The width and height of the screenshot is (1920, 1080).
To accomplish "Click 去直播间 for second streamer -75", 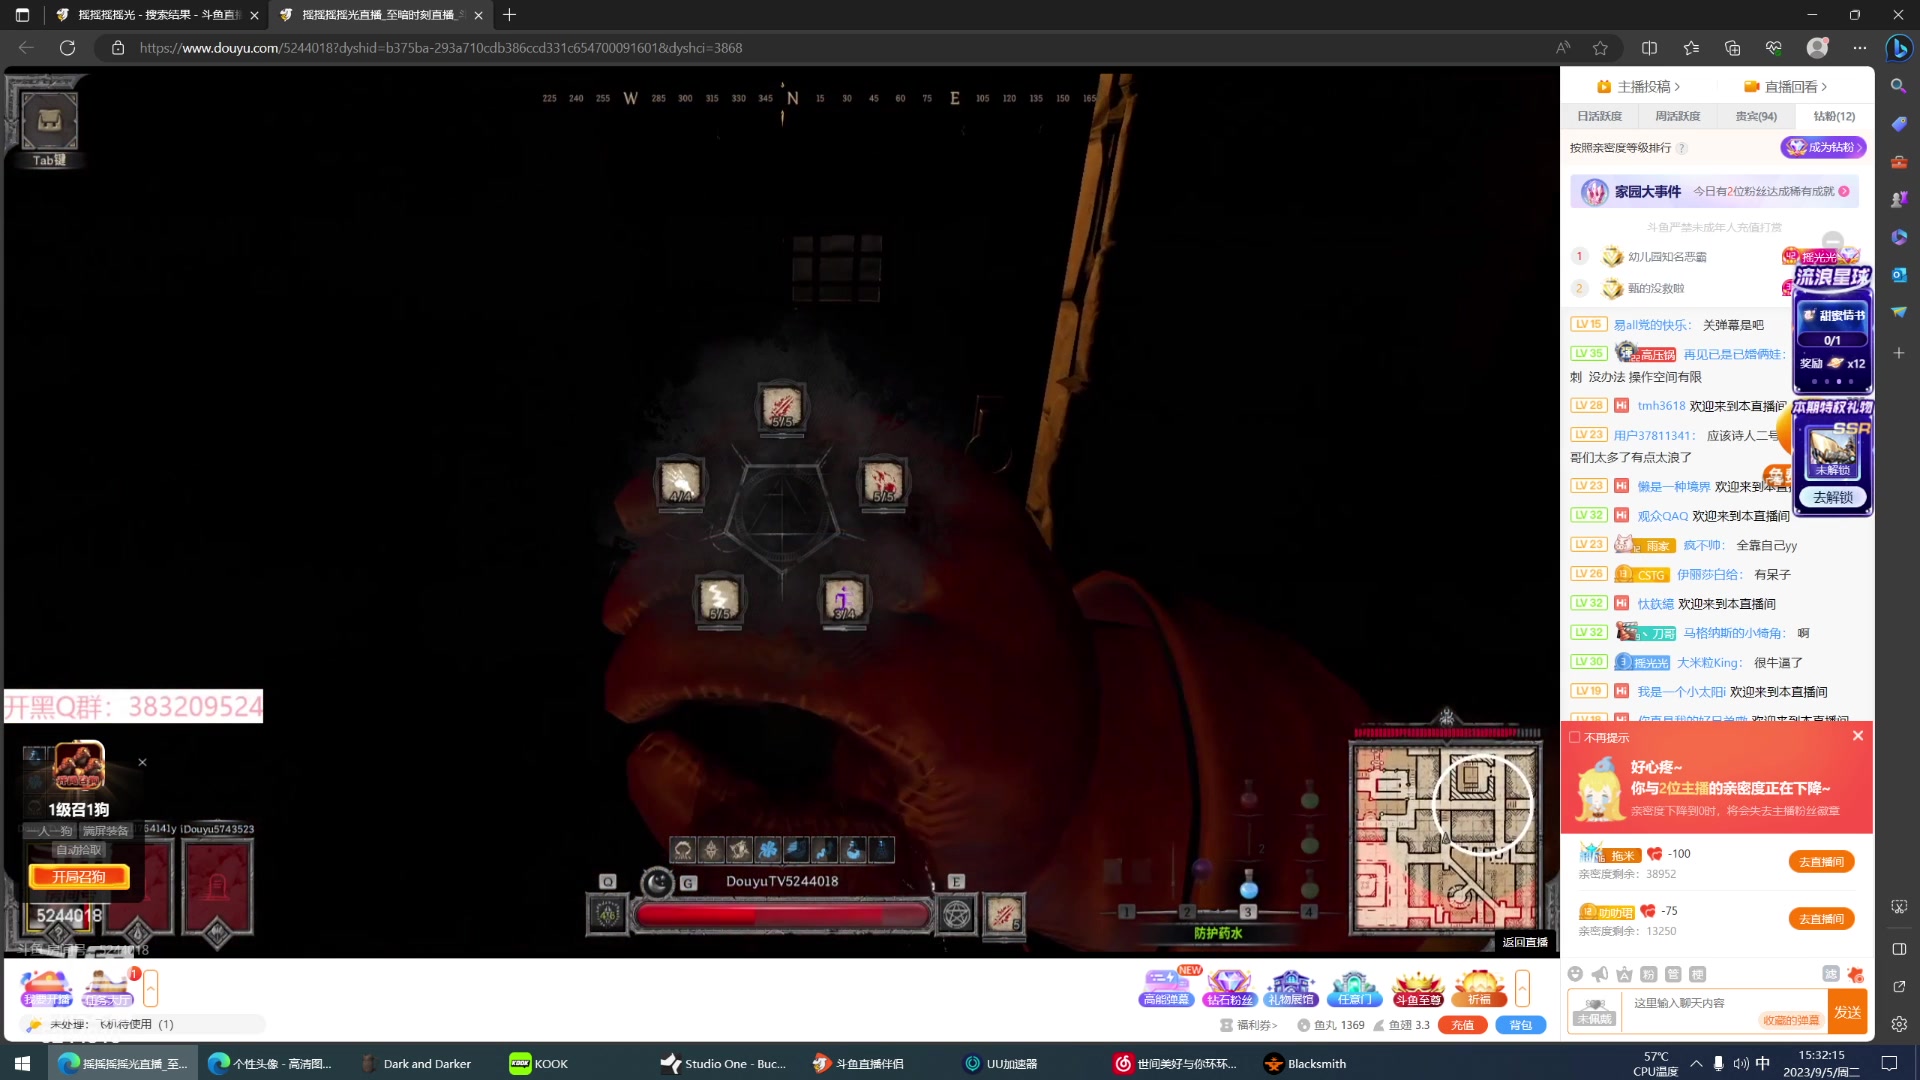I will pos(1821,919).
